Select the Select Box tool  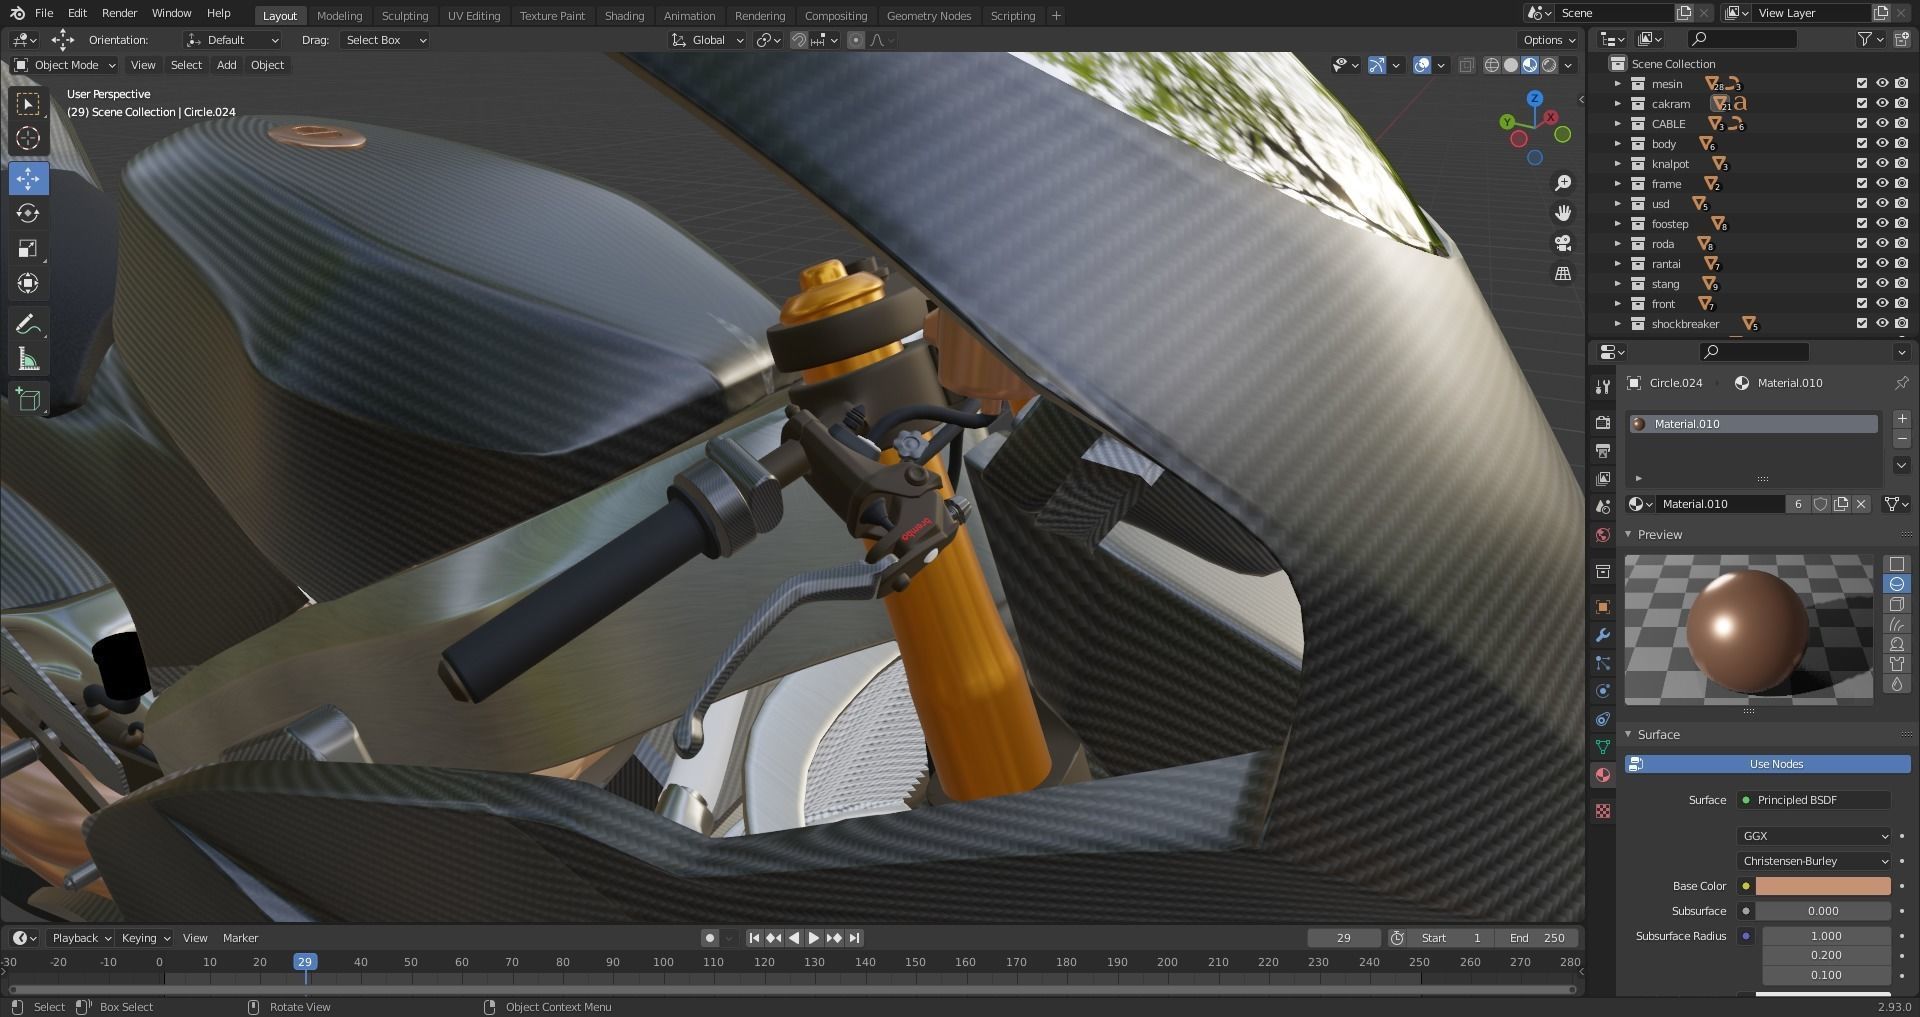(28, 104)
